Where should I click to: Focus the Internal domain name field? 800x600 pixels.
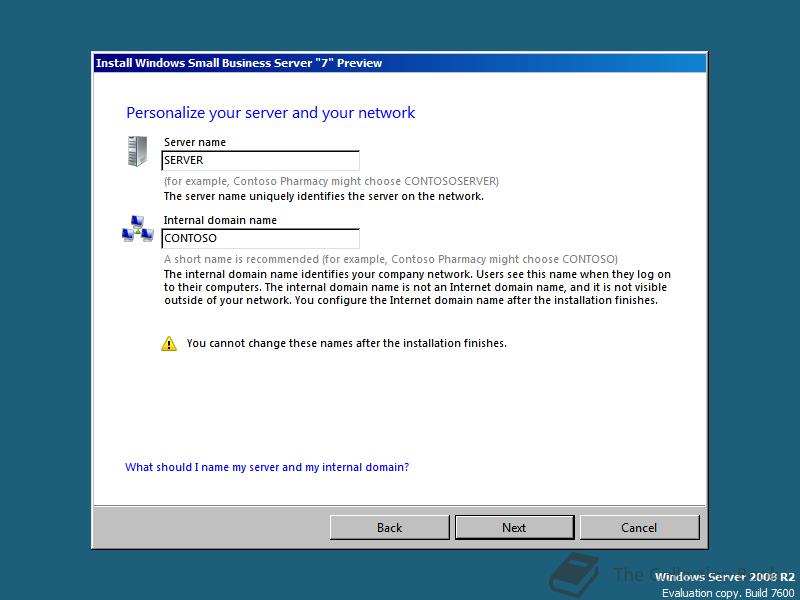(x=260, y=238)
